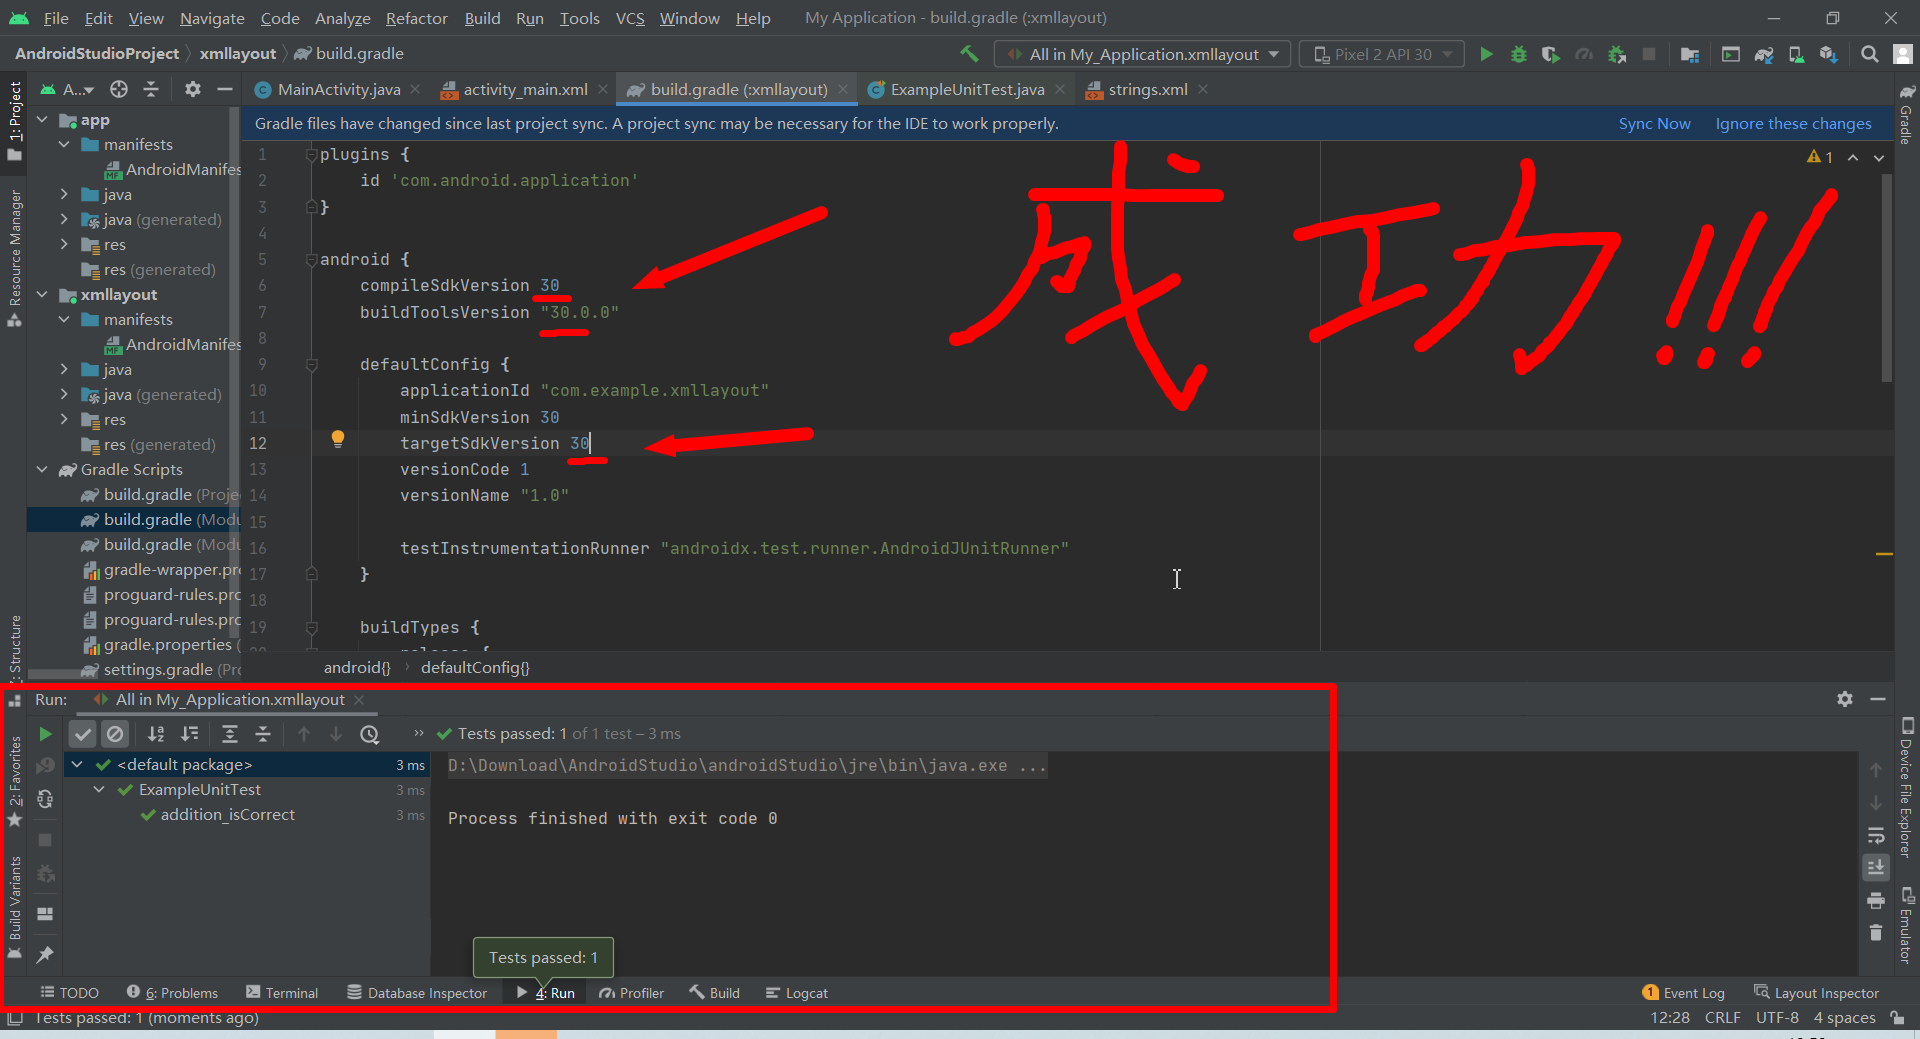Sync project with Gradle files elephant icon

(x=1764, y=54)
